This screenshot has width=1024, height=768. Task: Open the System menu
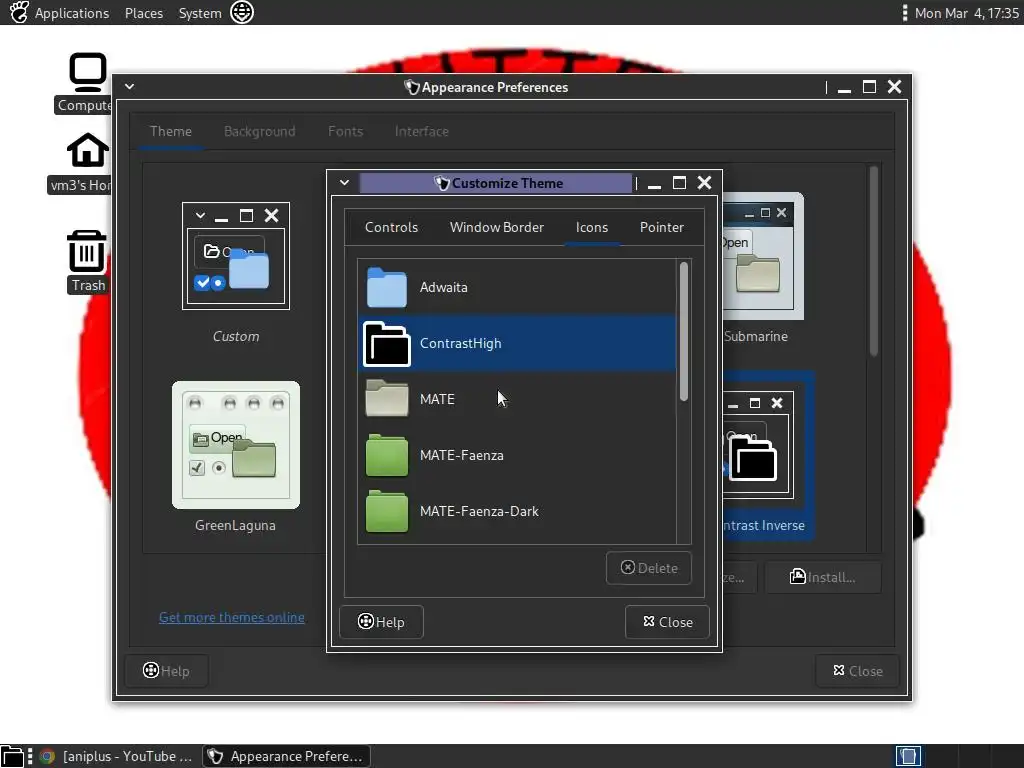[200, 13]
